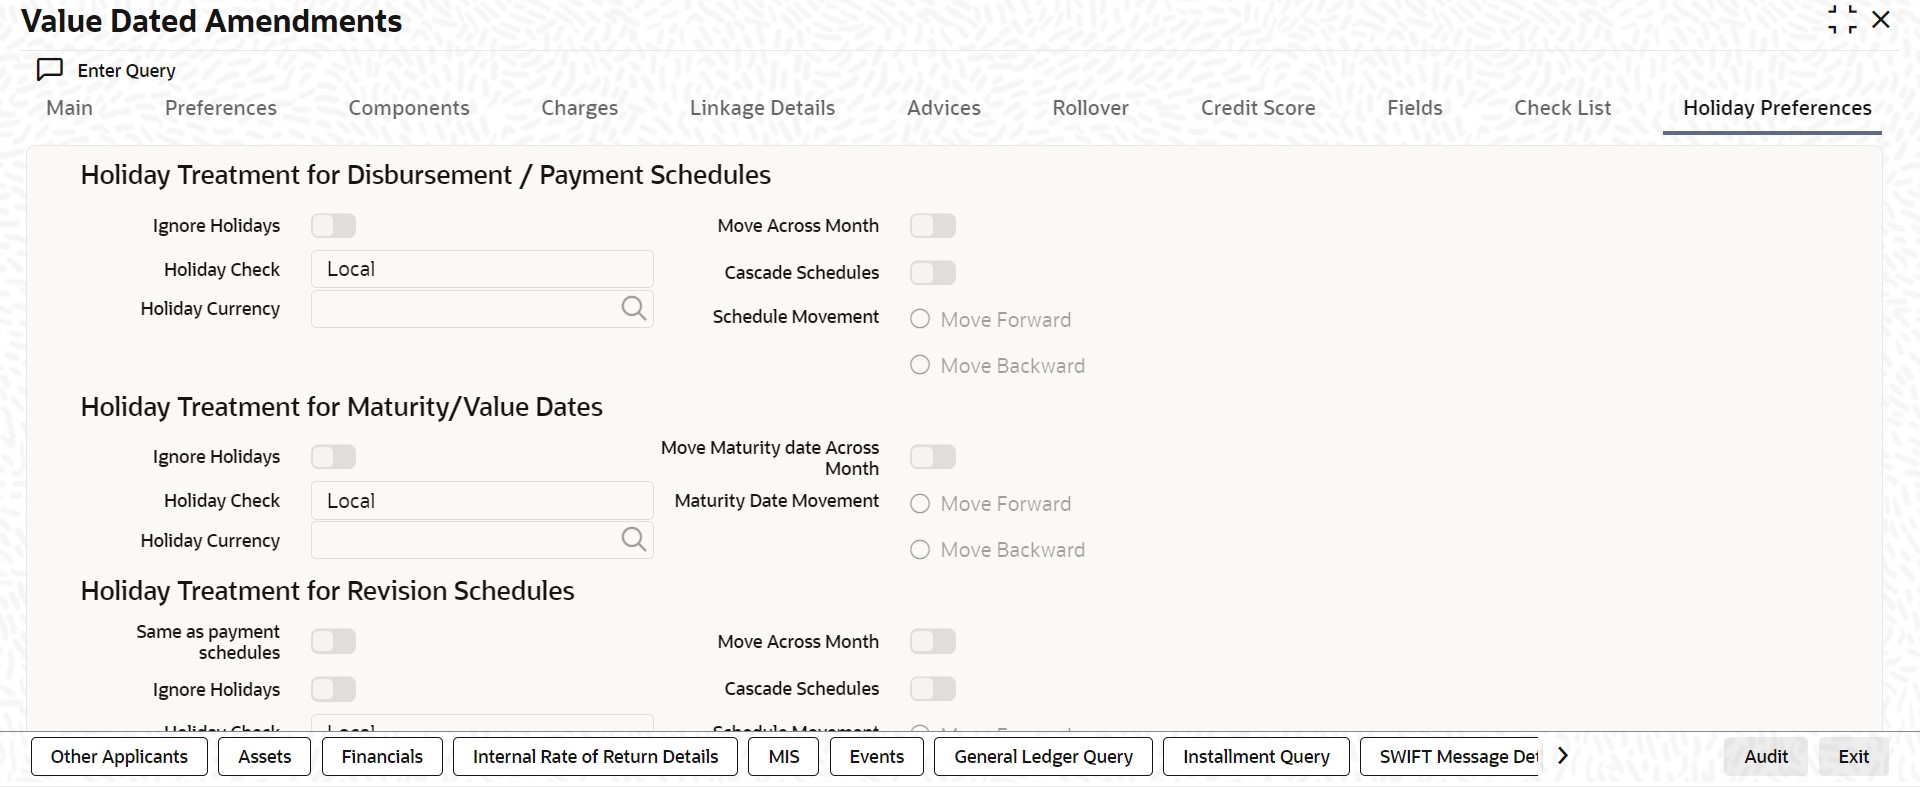Open Internal Rate of Return Details

596,757
